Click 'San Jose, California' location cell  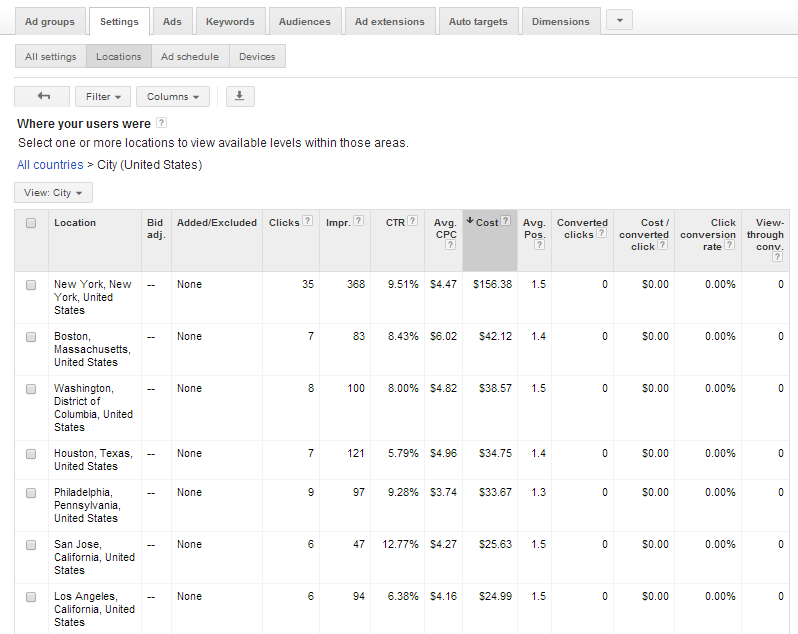(94, 557)
